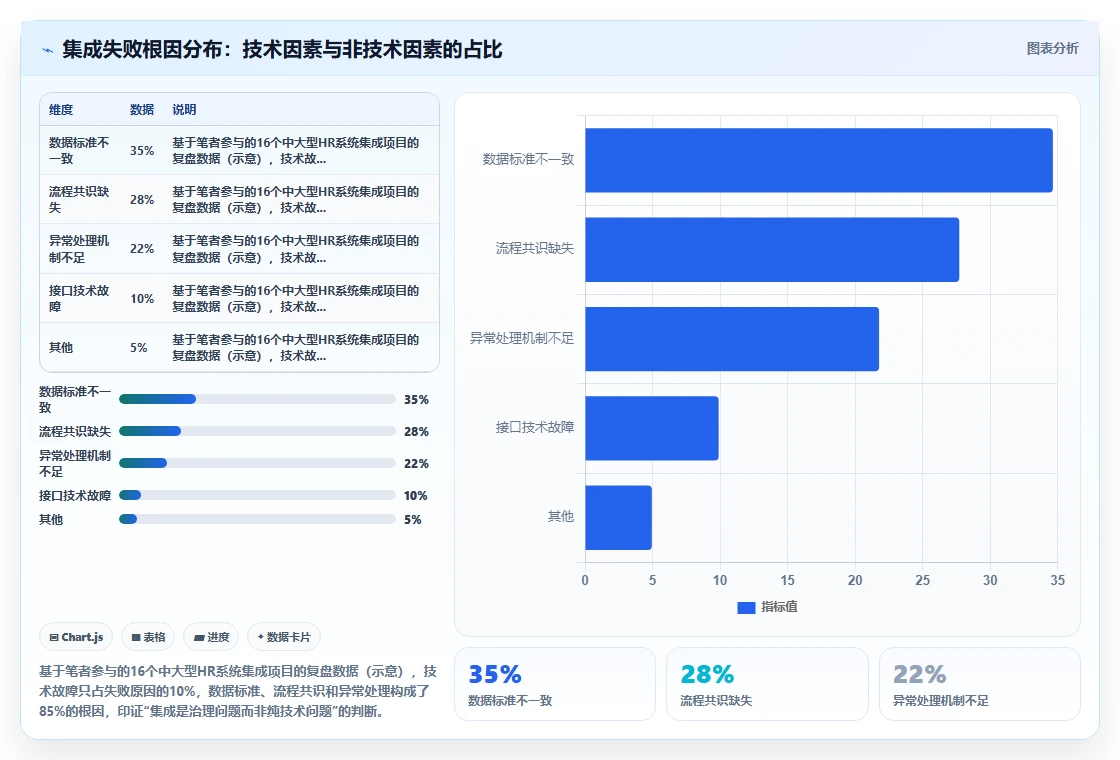Select the 表格 tag chip
Screen dimensions: 1120x760
148,637
